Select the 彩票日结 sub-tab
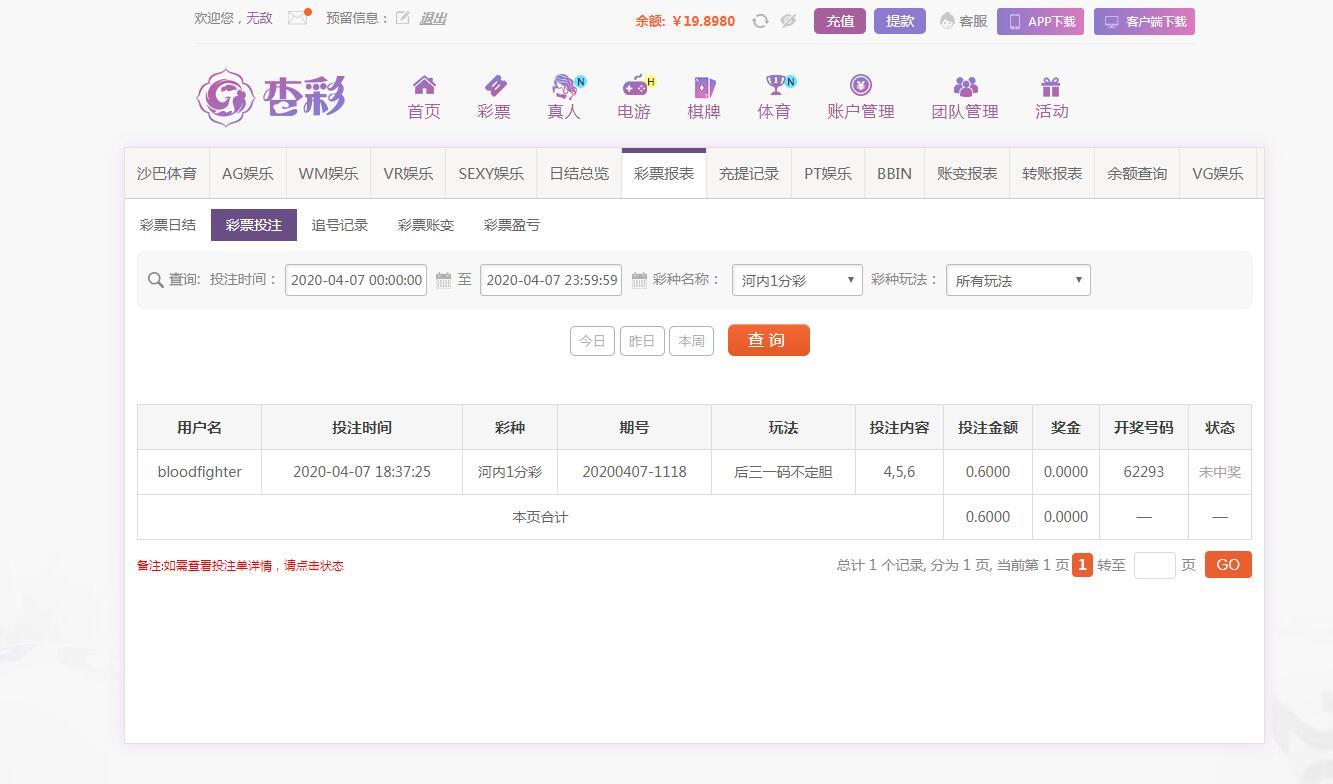Image resolution: width=1333 pixels, height=784 pixels. pyautogui.click(x=168, y=225)
